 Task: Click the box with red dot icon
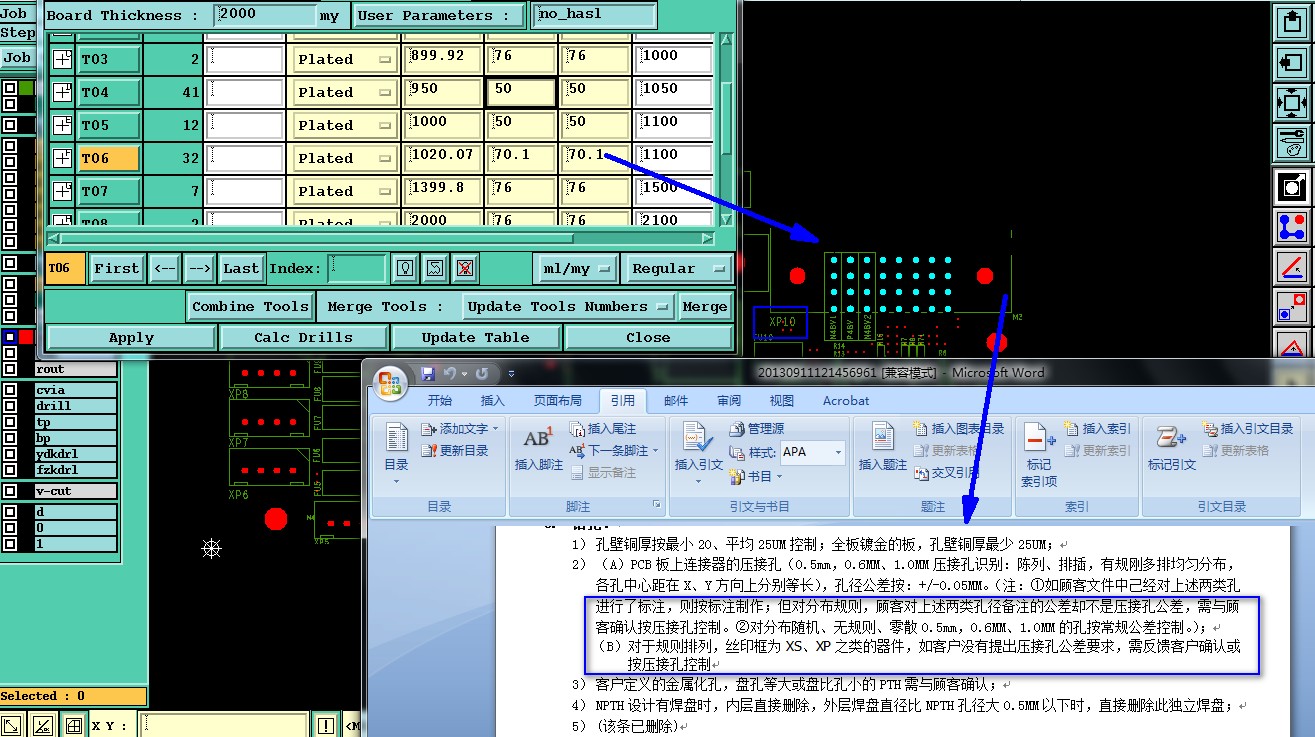[1292, 307]
